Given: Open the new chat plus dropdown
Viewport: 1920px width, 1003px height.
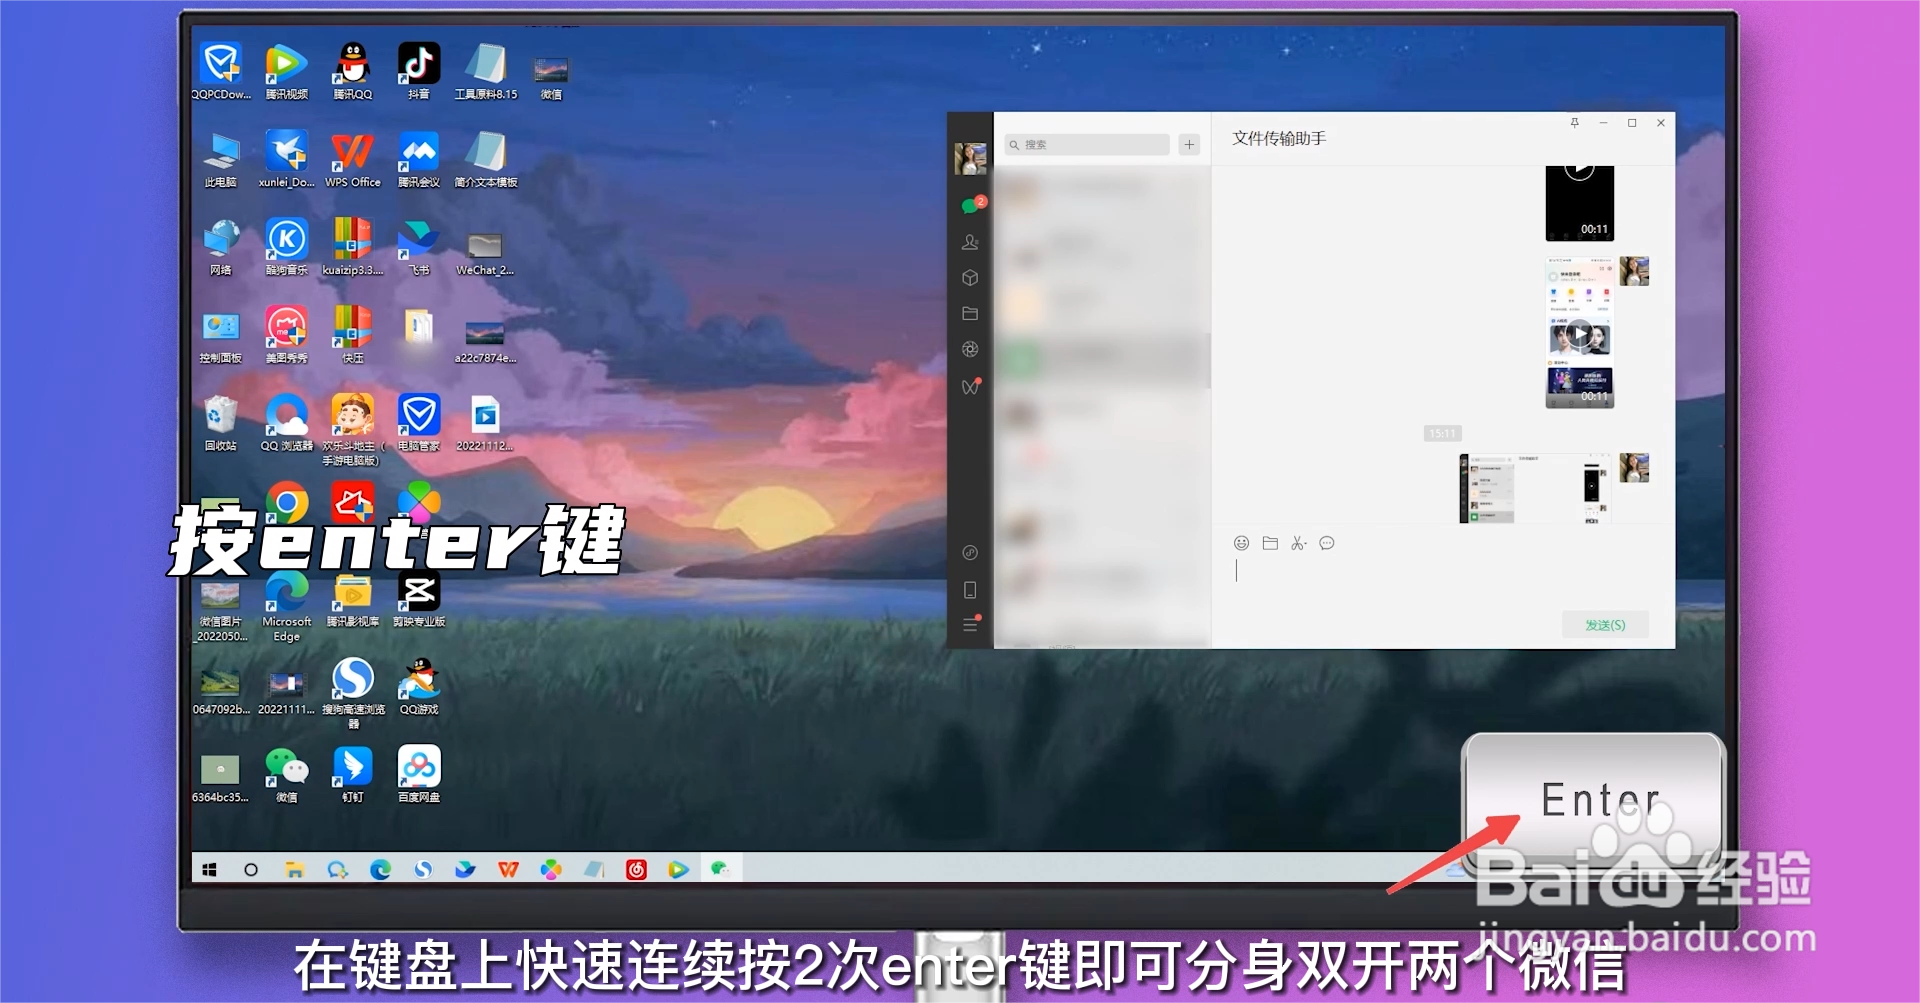Looking at the screenshot, I should click(1189, 144).
